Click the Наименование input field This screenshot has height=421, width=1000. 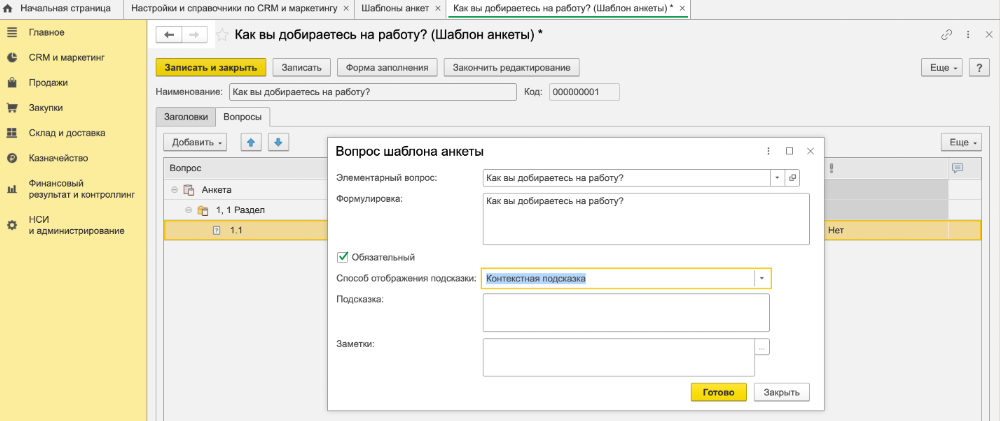click(x=372, y=92)
